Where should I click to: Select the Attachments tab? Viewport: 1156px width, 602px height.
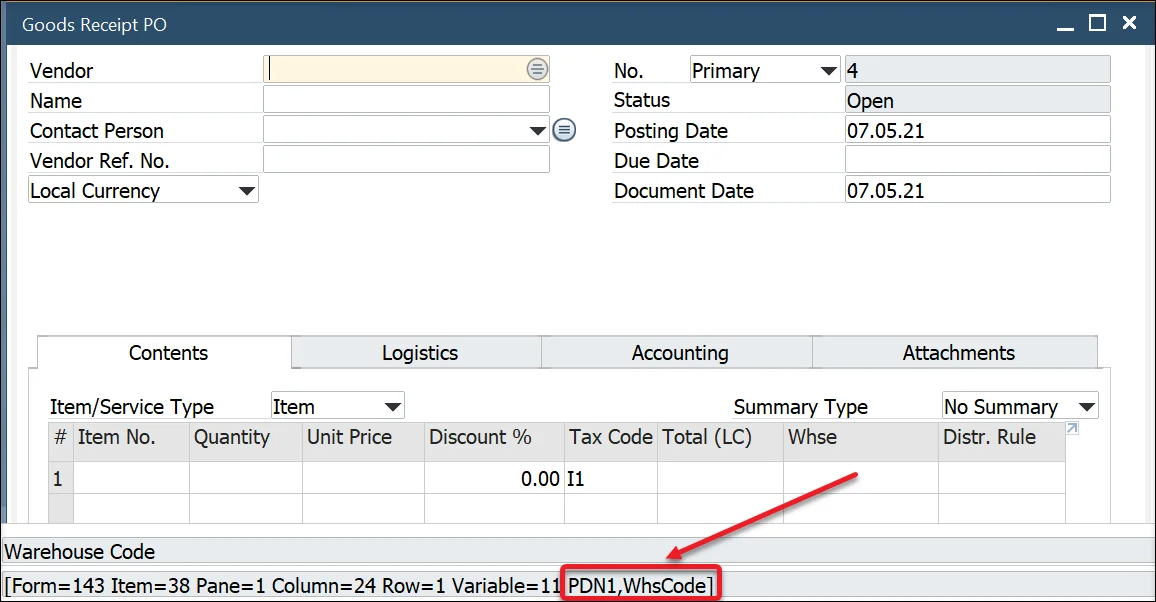(957, 353)
